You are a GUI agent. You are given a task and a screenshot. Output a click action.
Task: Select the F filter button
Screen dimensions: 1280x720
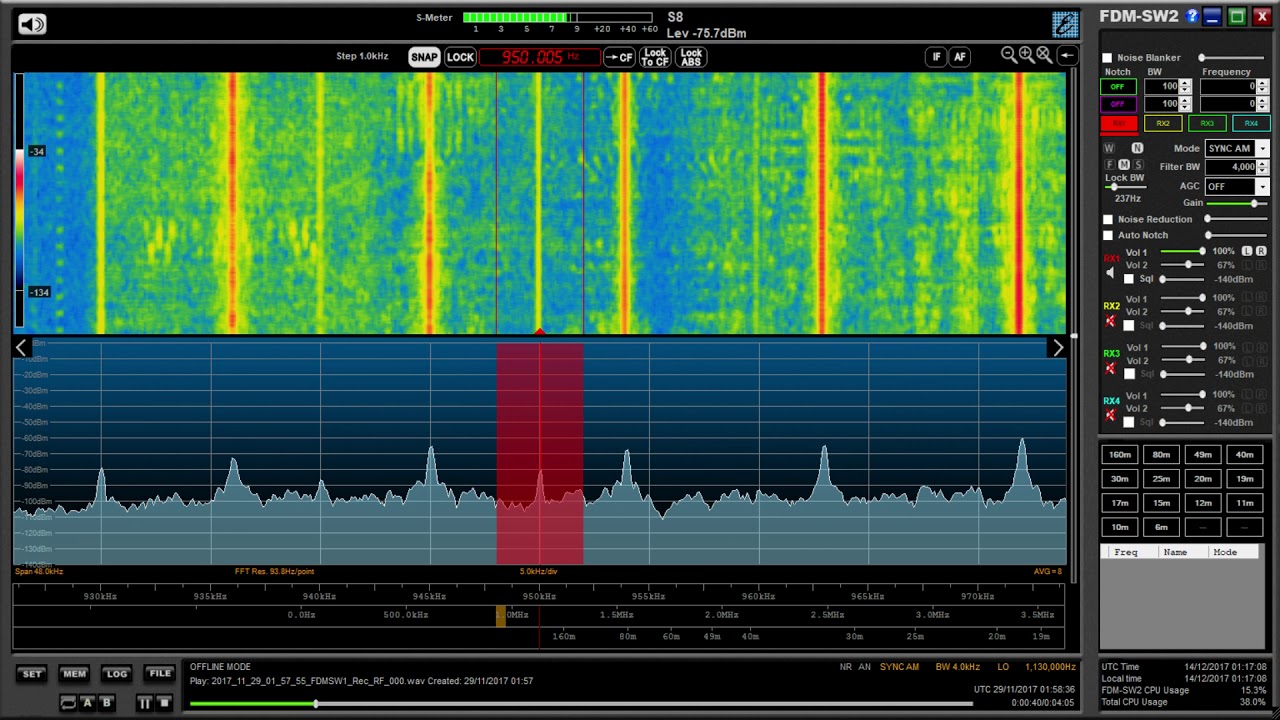tap(1109, 165)
